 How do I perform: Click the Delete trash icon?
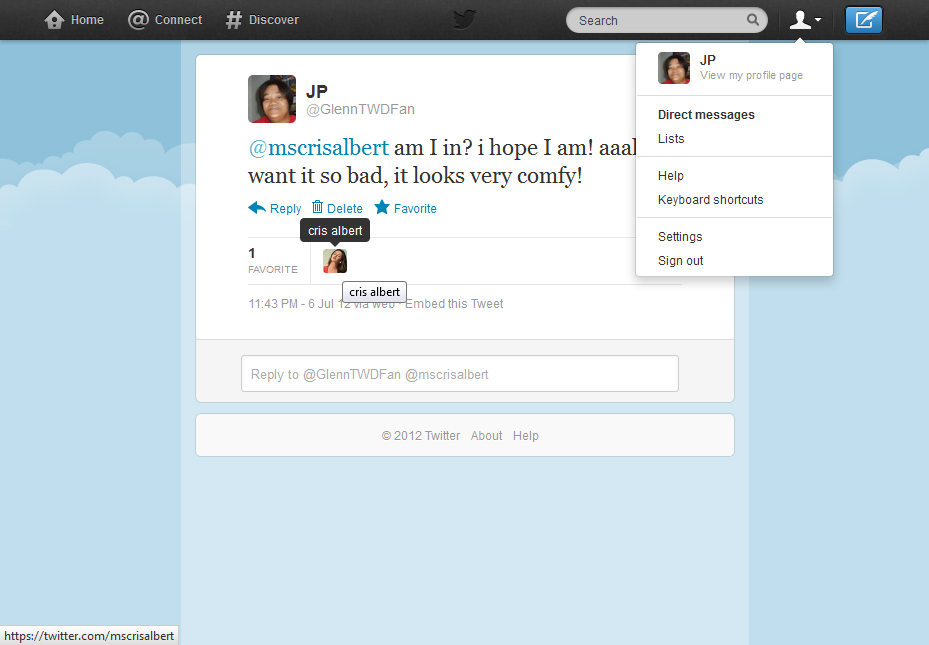coord(318,207)
